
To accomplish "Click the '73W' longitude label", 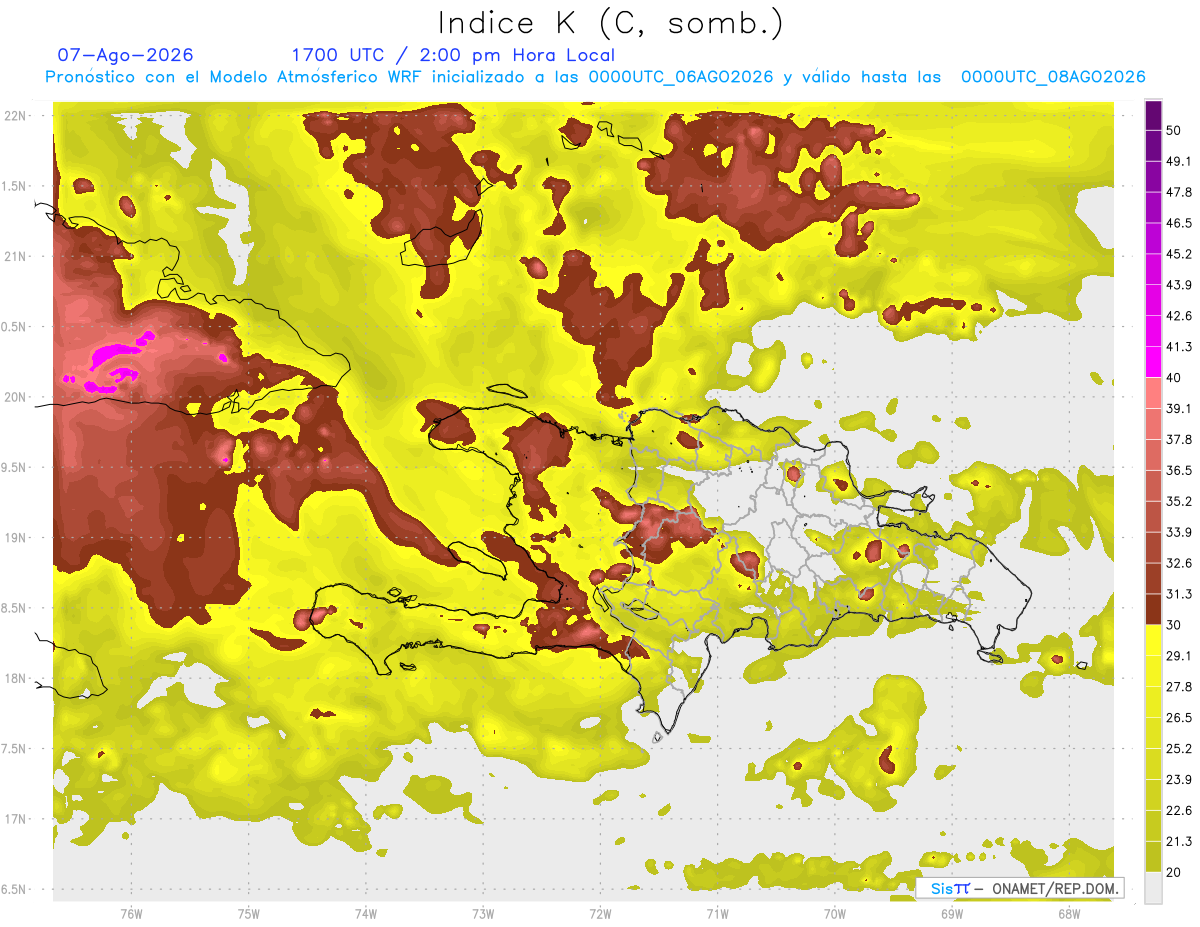I will pos(482,913).
